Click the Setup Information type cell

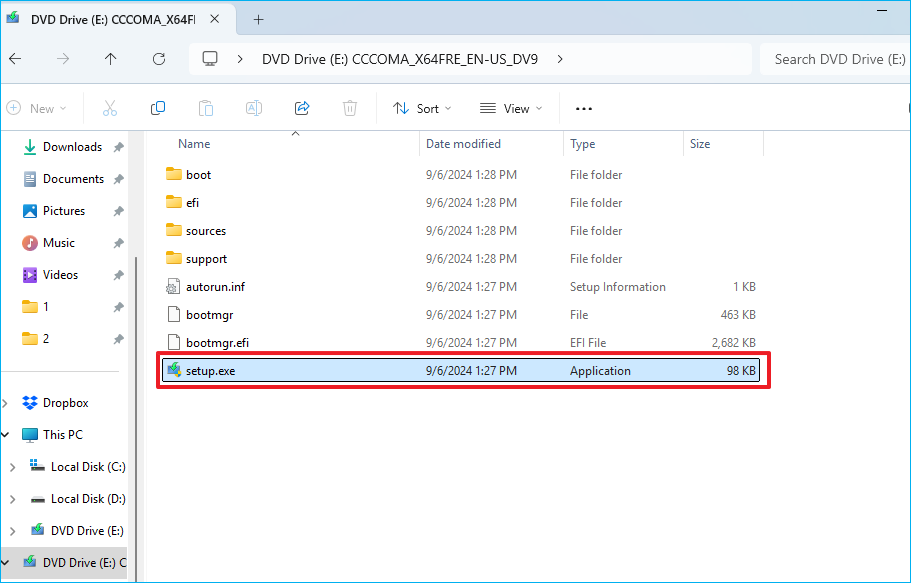pos(618,287)
